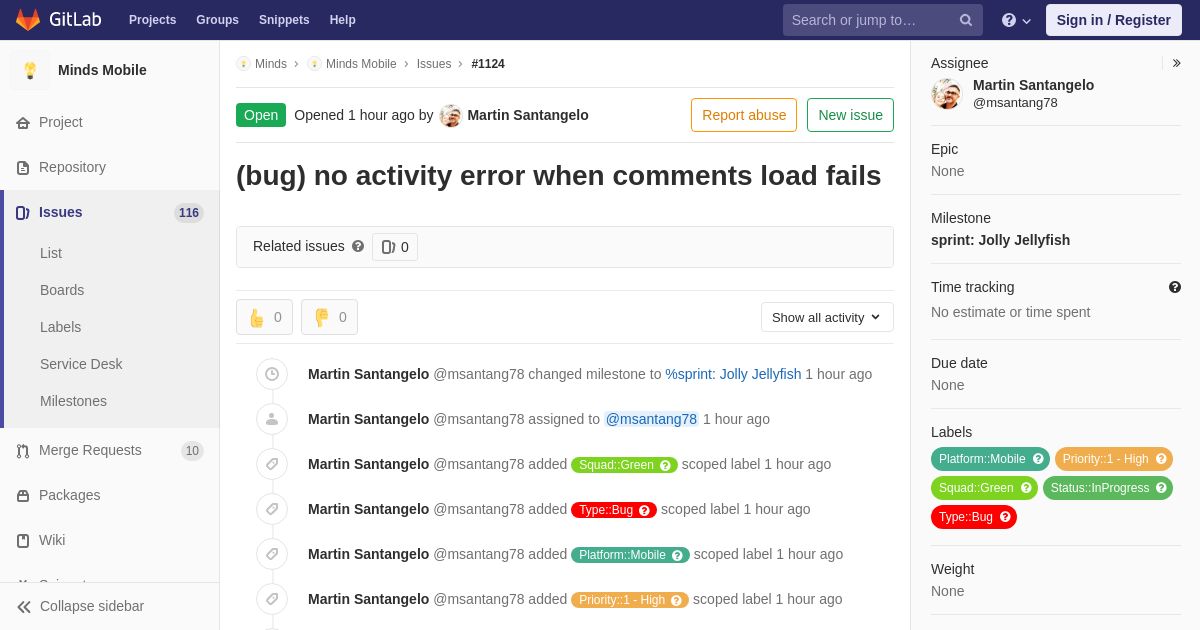This screenshot has height=630, width=1200.
Task: Click the thumbs down reaction button
Action: (329, 317)
